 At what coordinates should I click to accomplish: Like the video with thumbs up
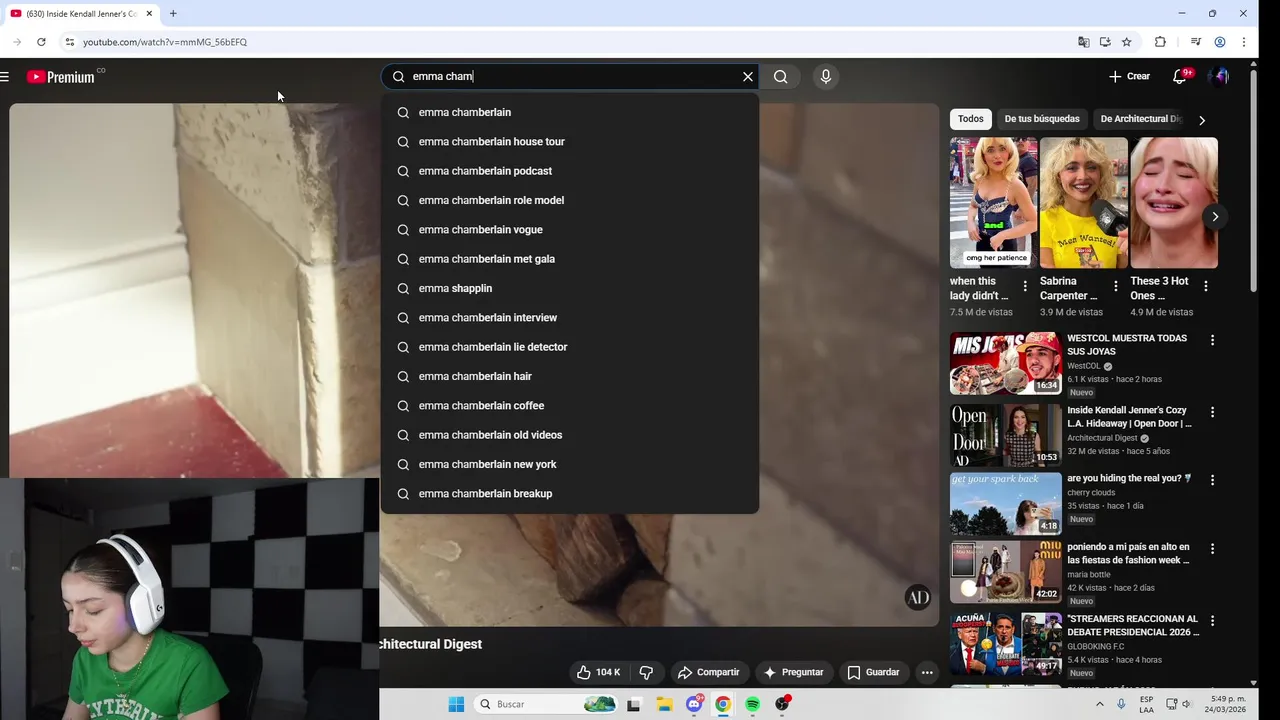(598, 672)
